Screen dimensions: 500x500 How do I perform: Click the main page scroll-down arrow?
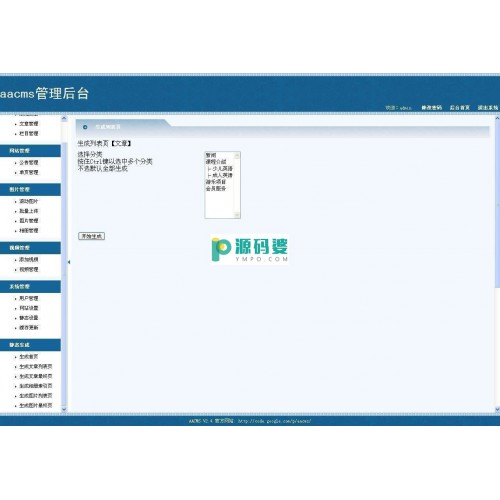click(497, 409)
